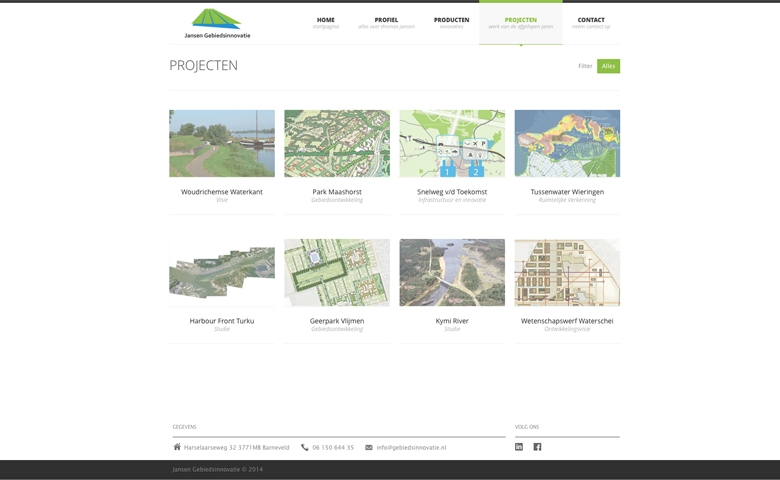Click the Geerpark Vlijmen title link
This screenshot has height=480, width=780.
point(337,321)
